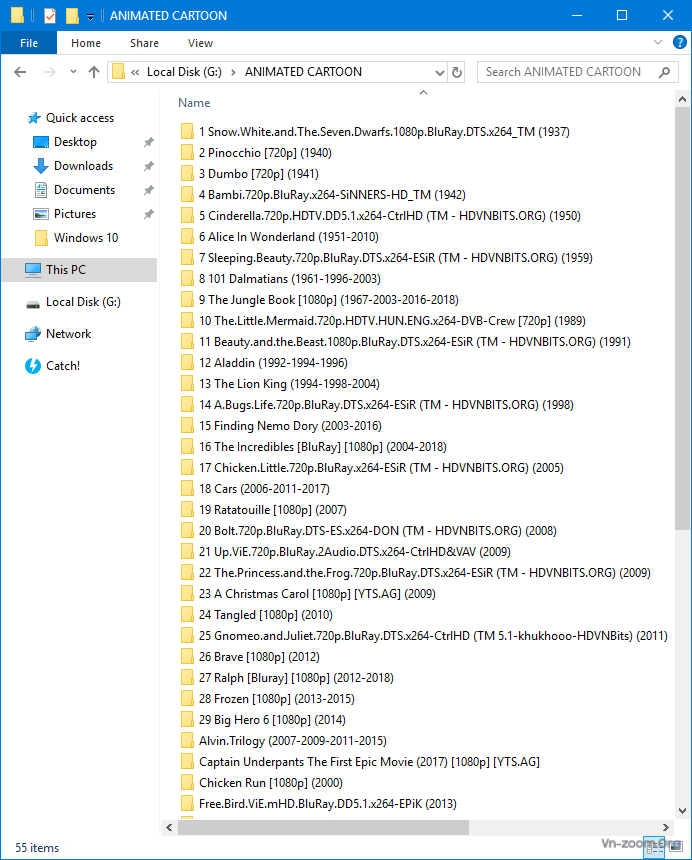The height and width of the screenshot is (860, 692).
Task: Click the search magnifier icon
Action: coord(664,72)
